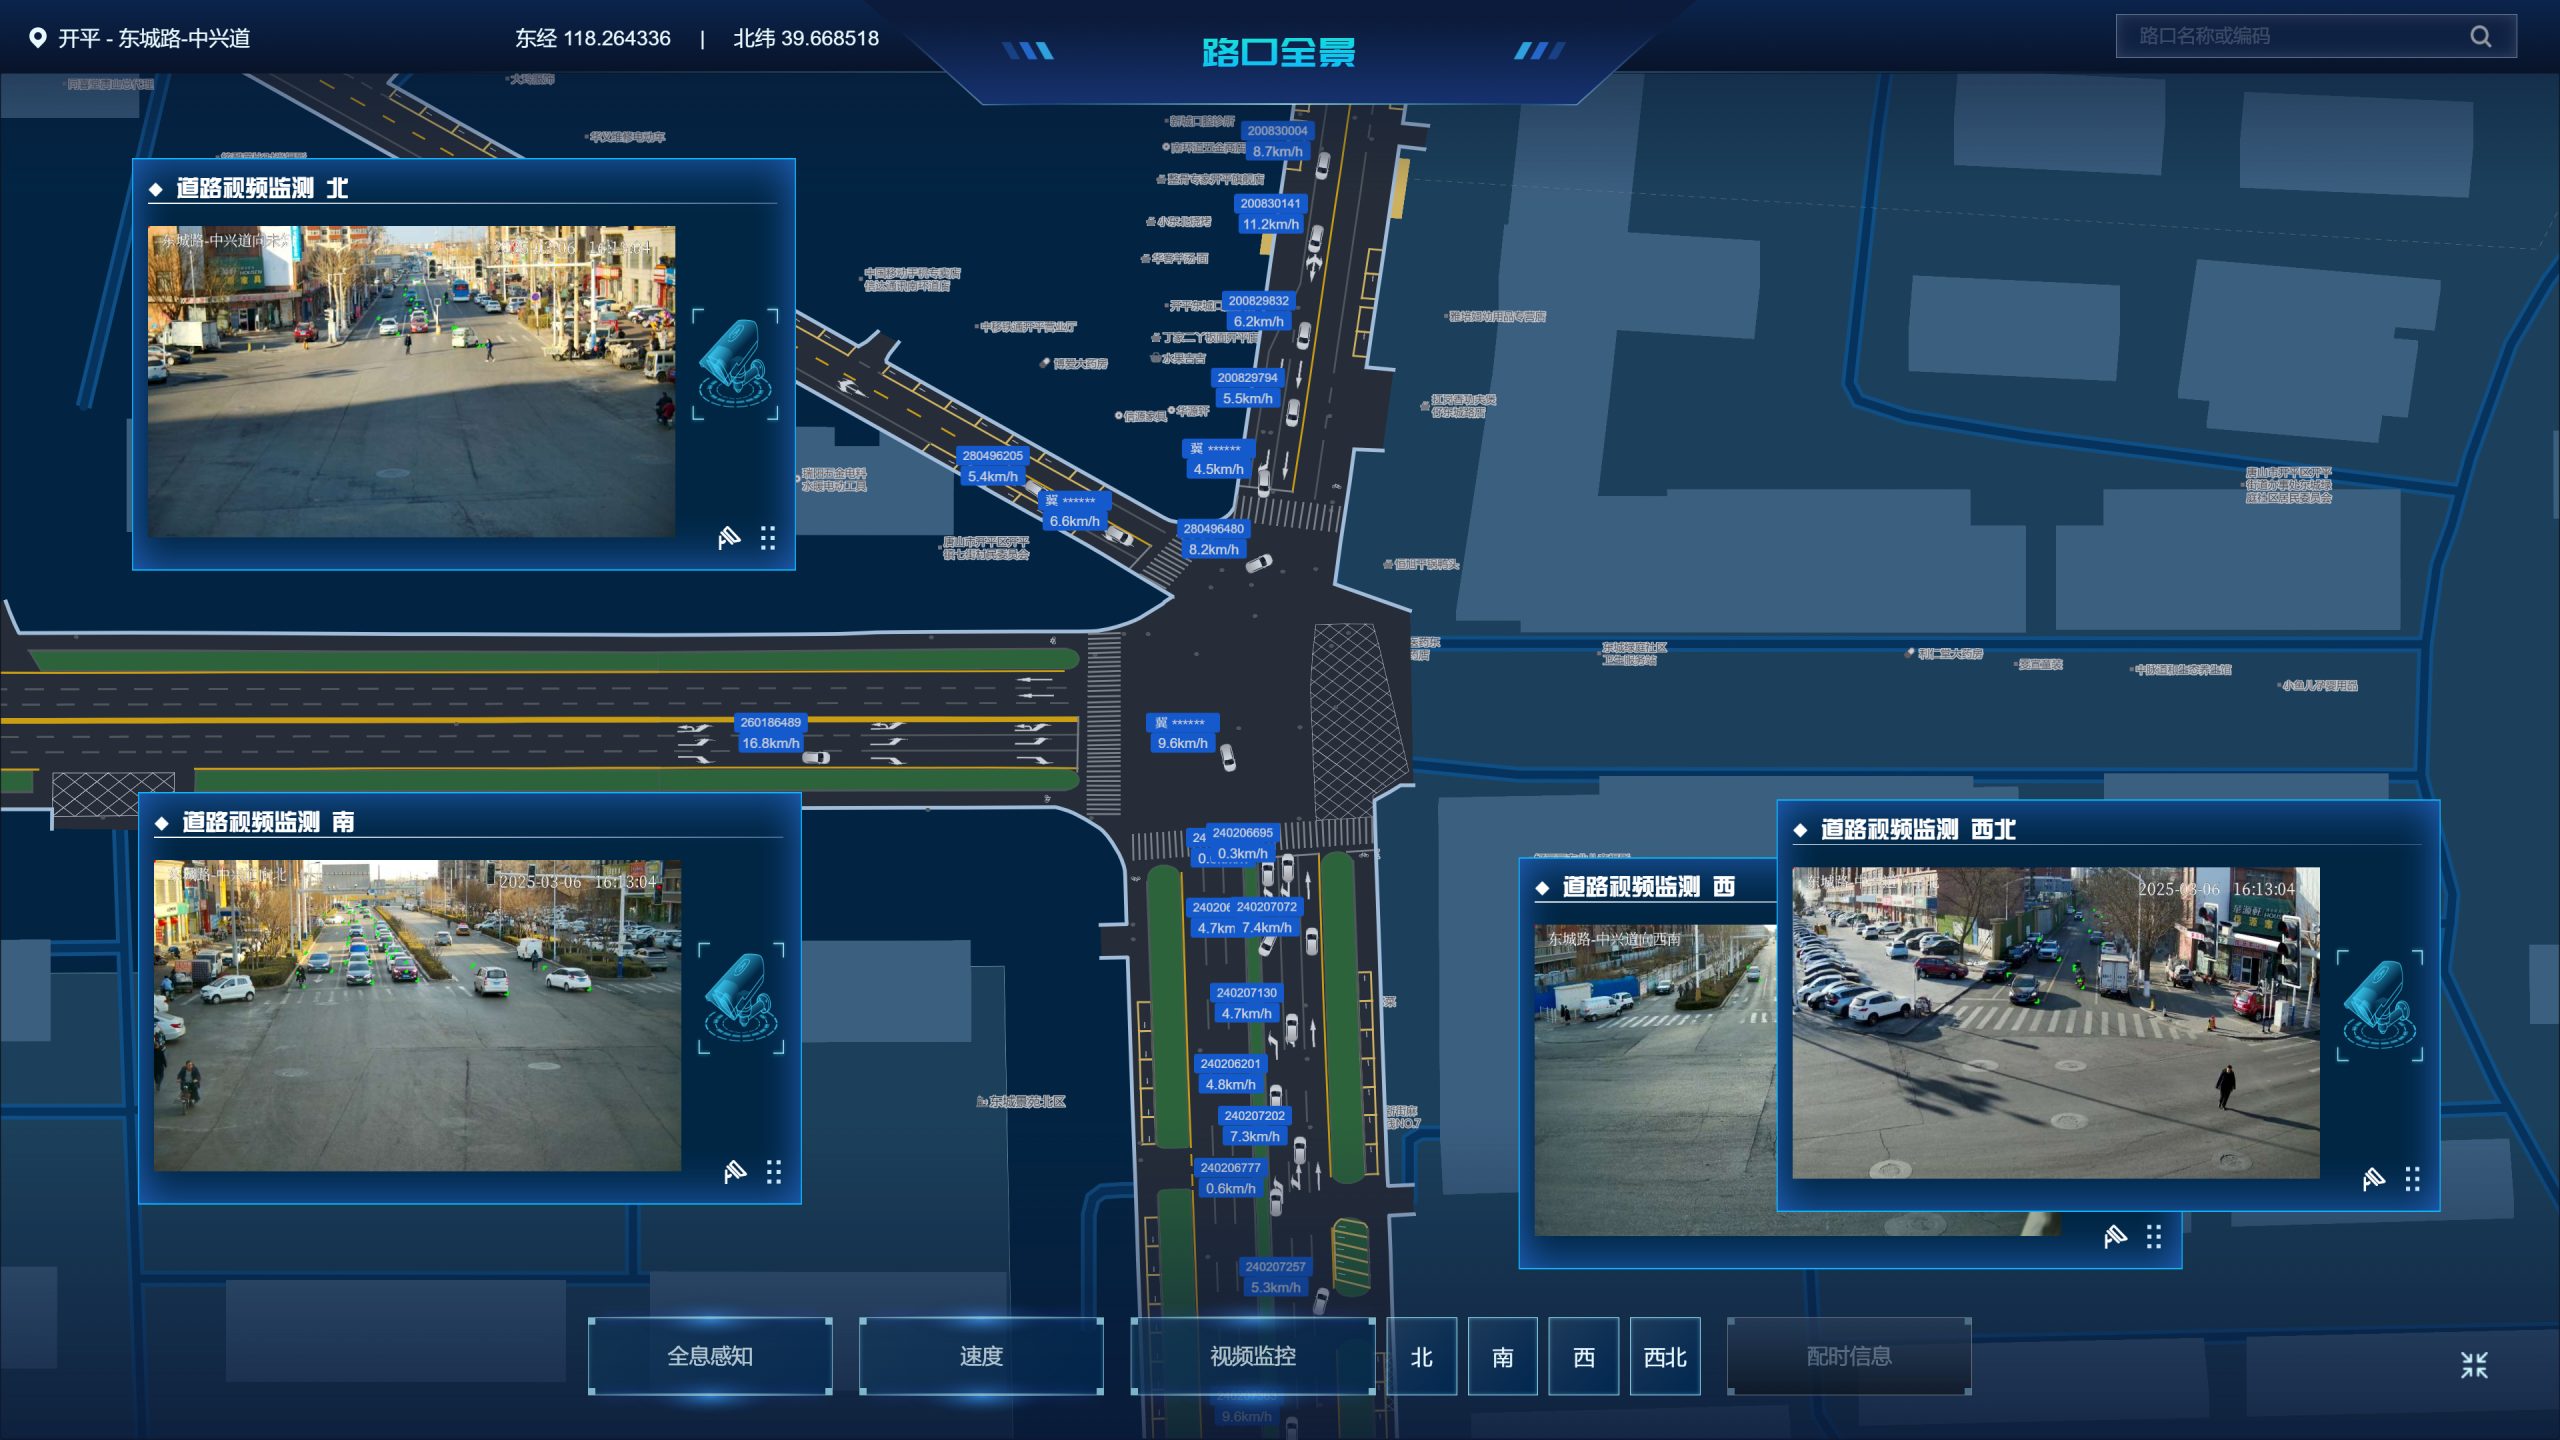Screen dimensions: 2560x1440
Task: Click the 路口全景 title
Action: [x=1279, y=51]
